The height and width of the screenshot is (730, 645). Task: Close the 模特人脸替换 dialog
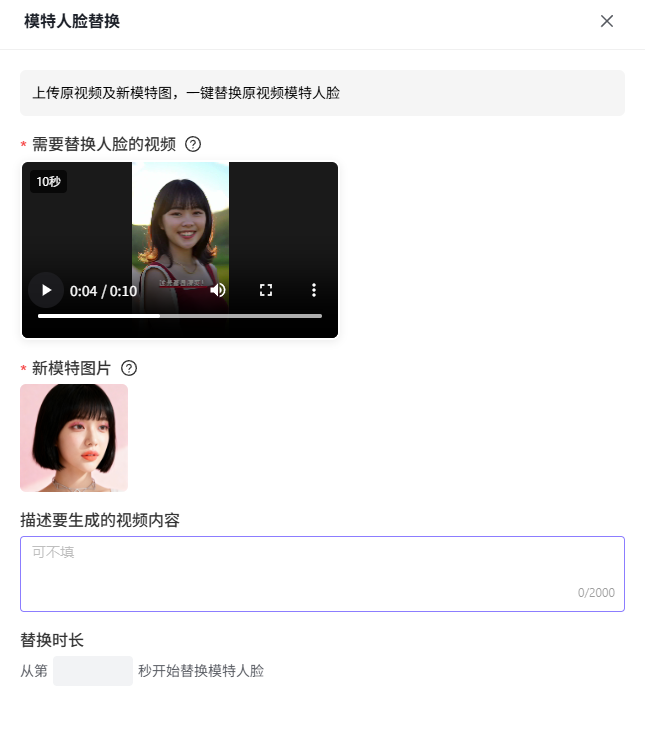[607, 21]
